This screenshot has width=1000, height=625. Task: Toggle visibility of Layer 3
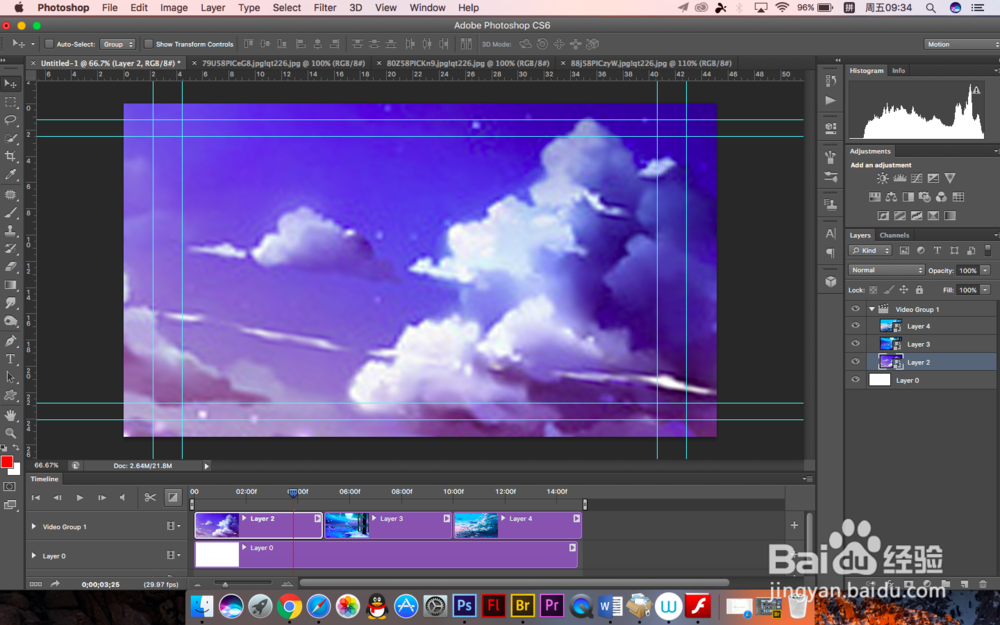(855, 344)
